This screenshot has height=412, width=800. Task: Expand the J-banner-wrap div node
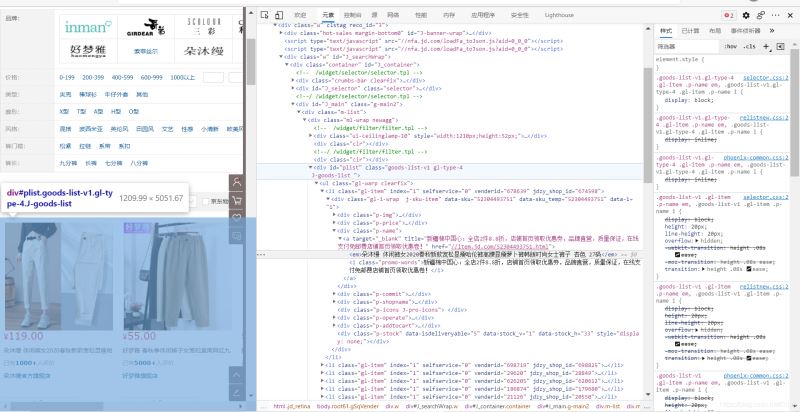pos(281,33)
